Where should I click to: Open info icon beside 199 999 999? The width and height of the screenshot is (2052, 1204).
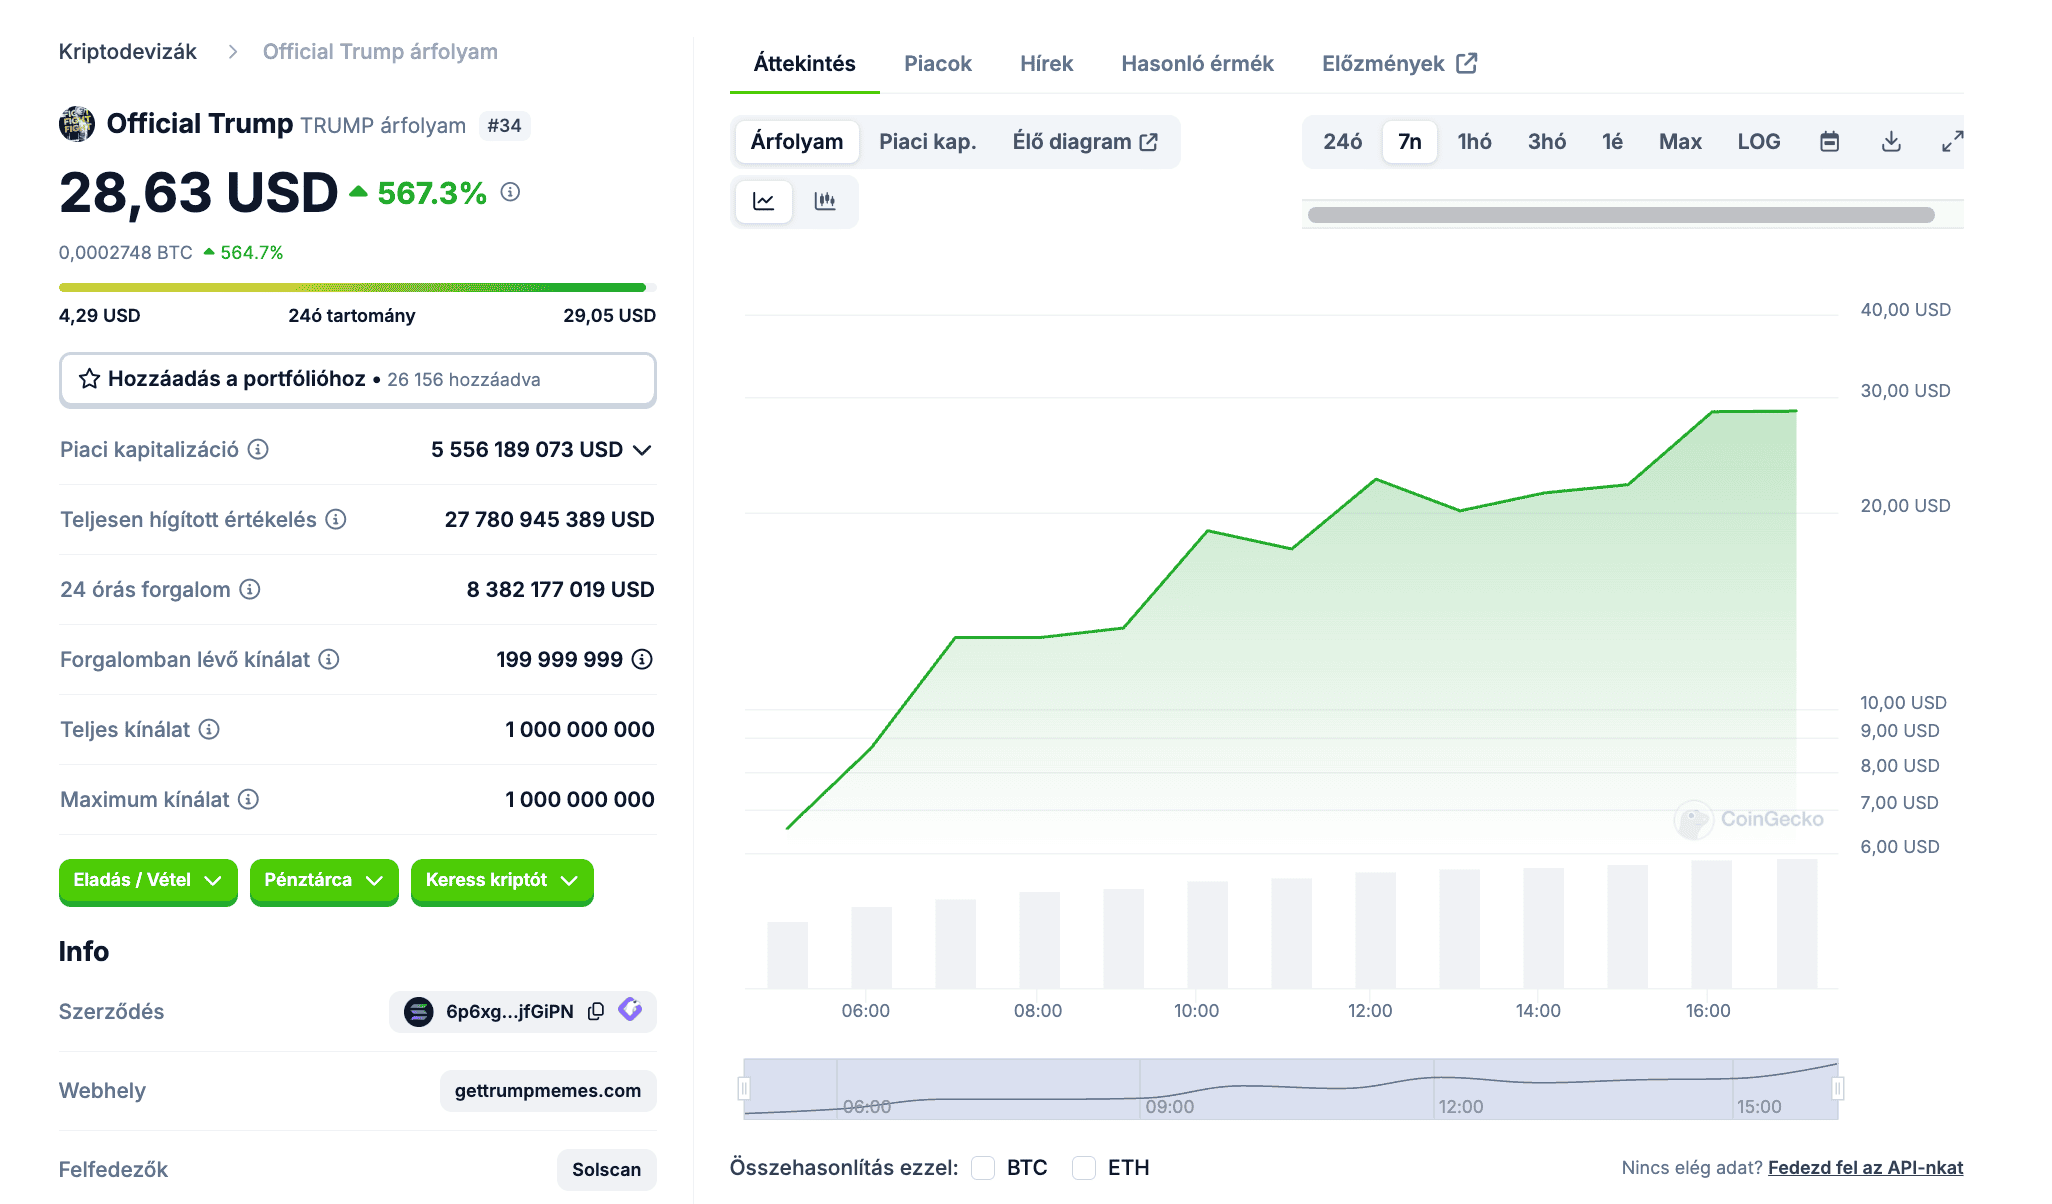(x=643, y=659)
